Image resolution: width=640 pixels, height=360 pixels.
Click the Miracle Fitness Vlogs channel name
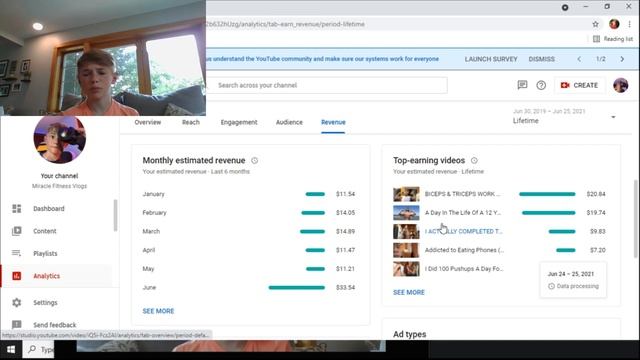coord(60,186)
